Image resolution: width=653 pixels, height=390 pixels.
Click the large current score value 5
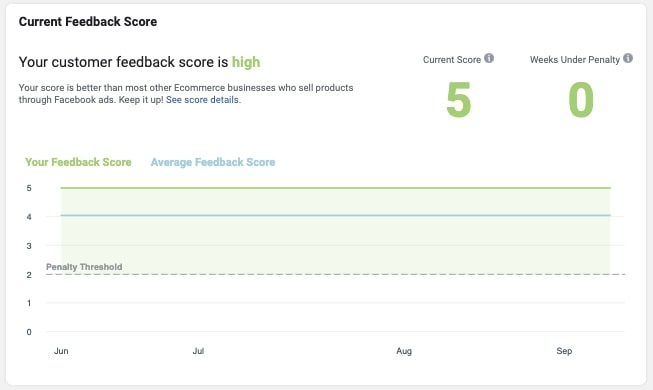[x=459, y=100]
